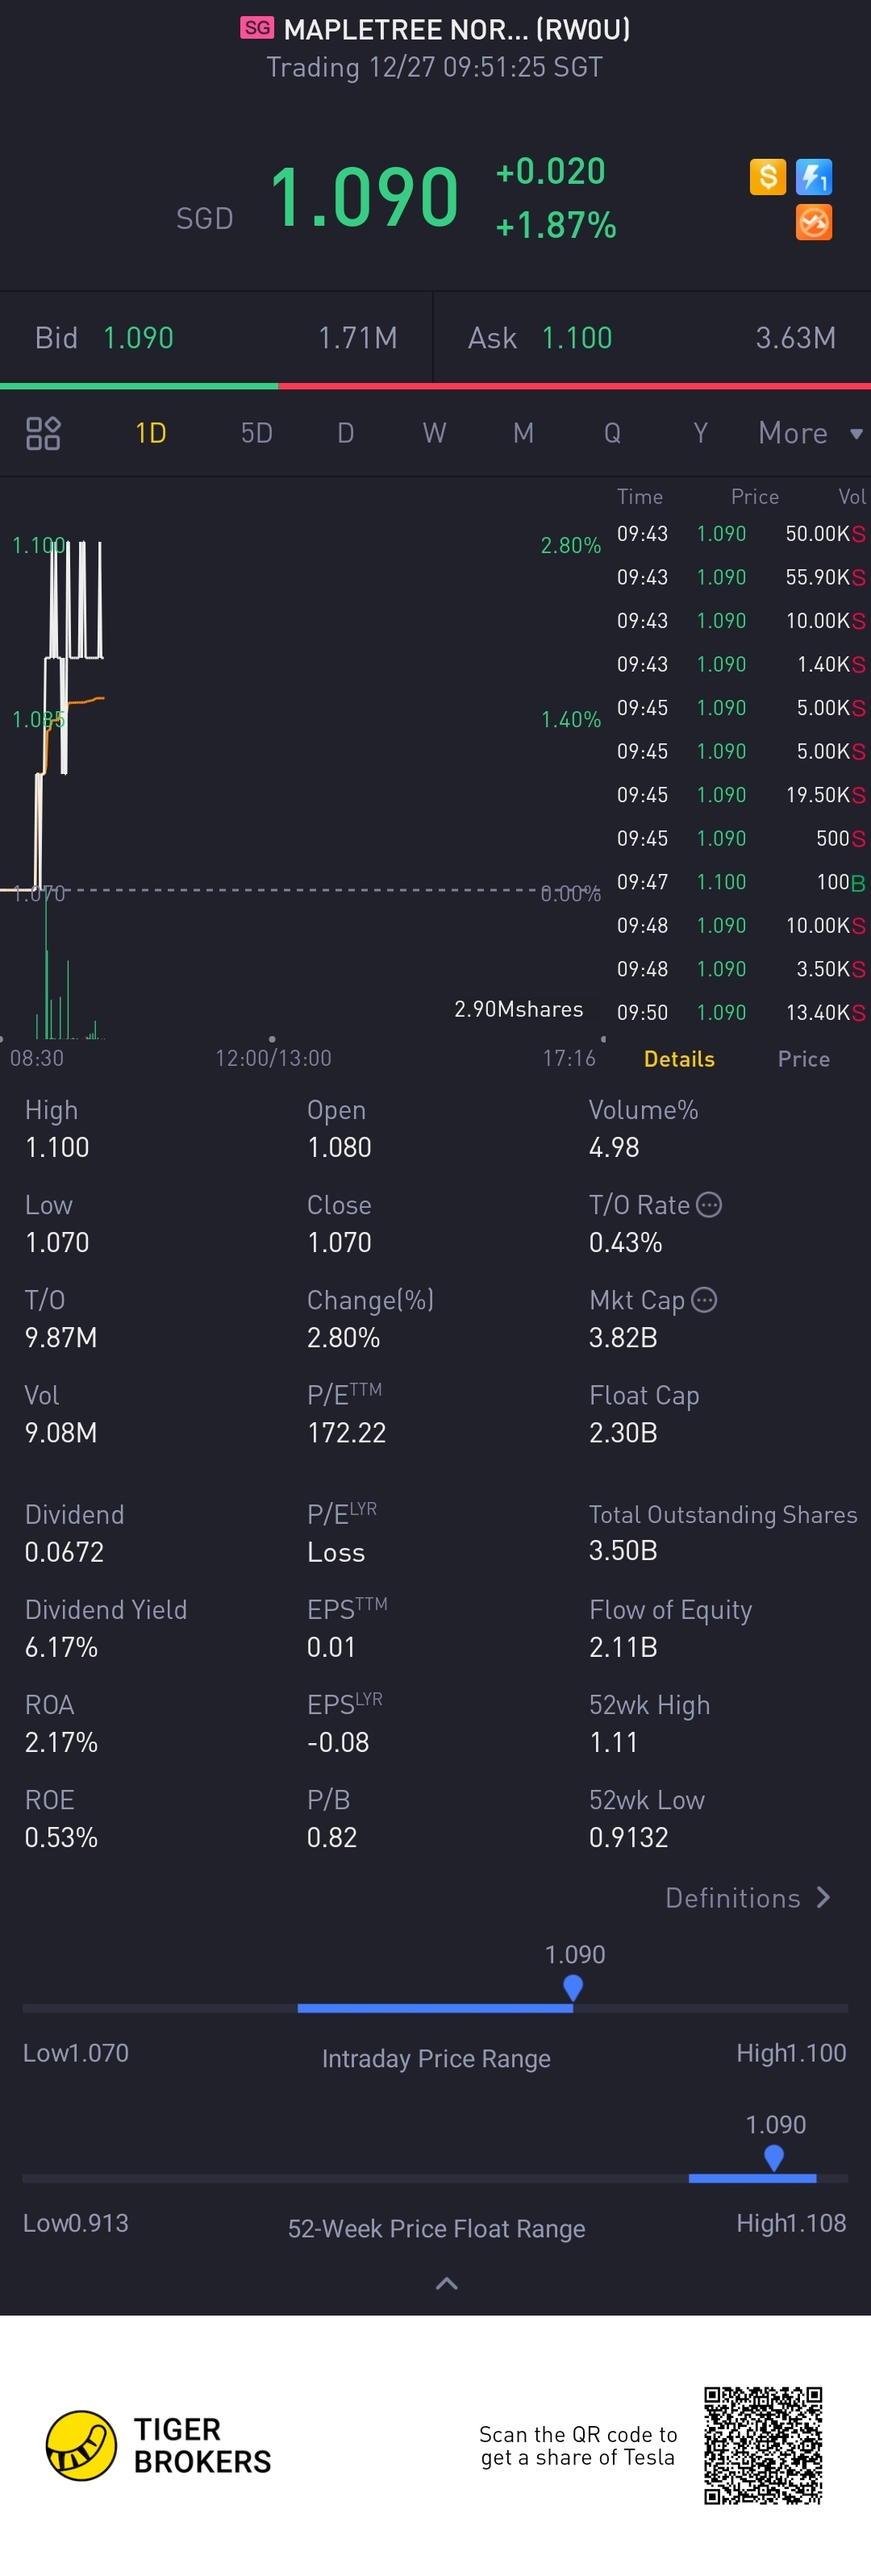Viewport: 871px width, 2576px height.
Task: Tap the orange circular icon
Action: 814,222
